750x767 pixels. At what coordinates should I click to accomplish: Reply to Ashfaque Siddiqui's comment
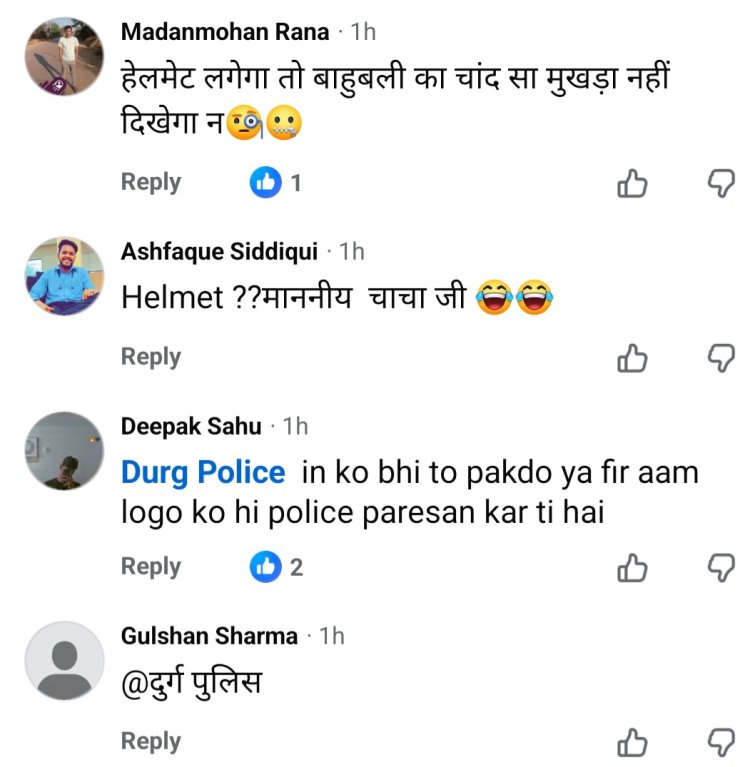tap(151, 357)
